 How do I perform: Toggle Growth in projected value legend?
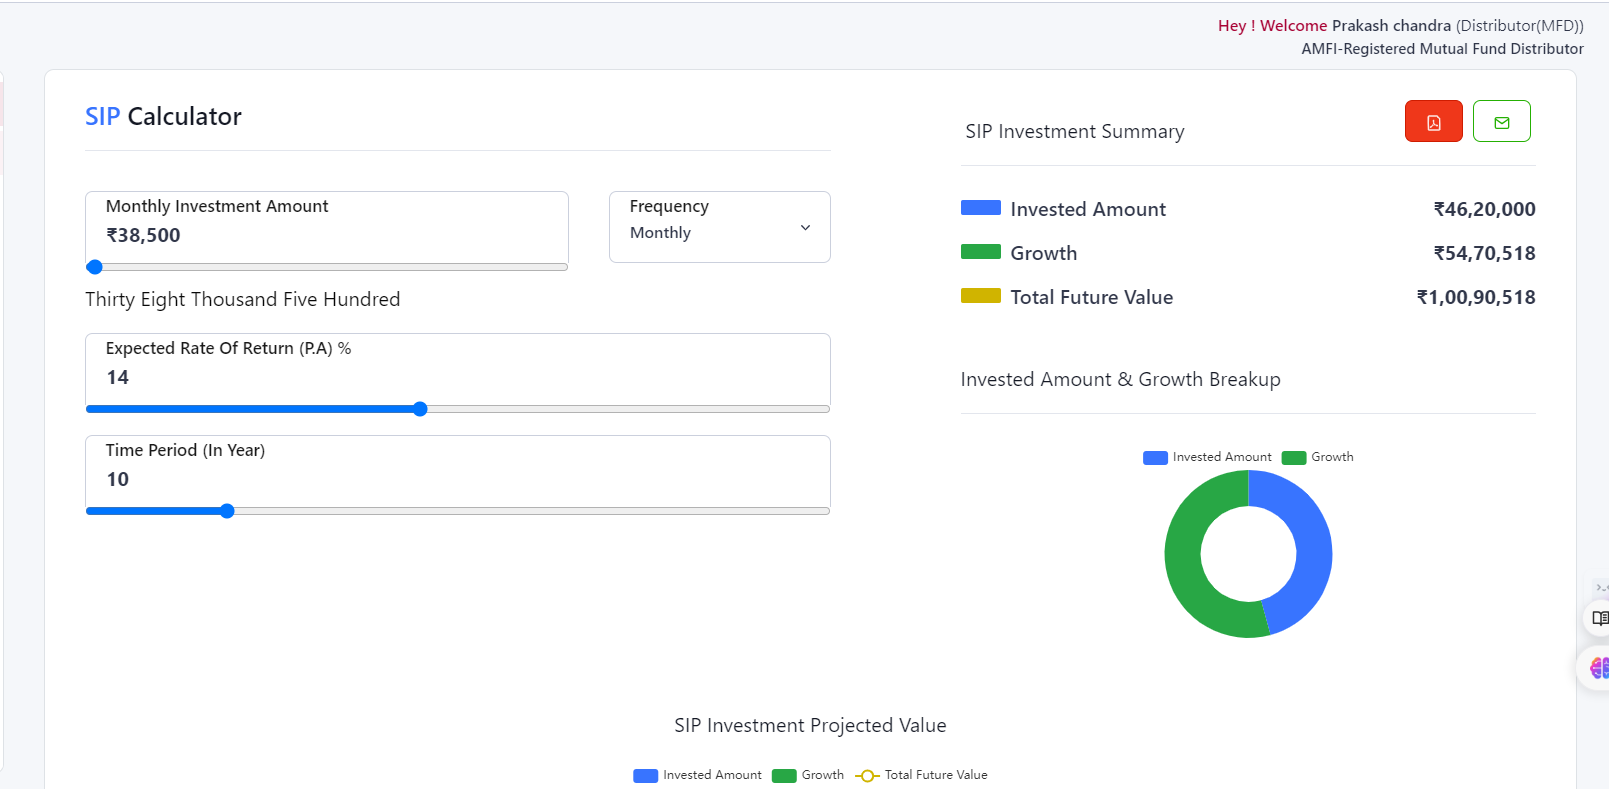(809, 775)
